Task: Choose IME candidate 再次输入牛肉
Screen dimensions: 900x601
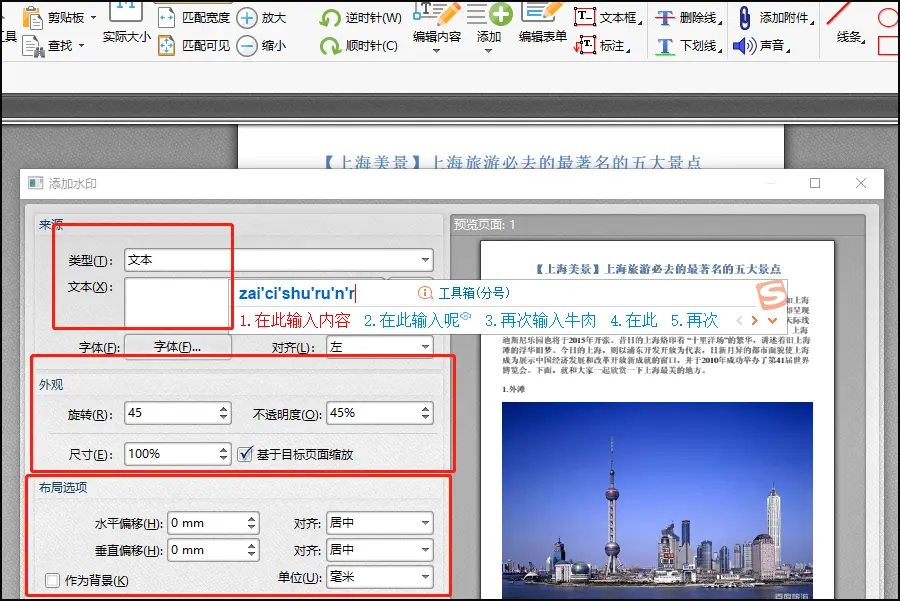Action: (x=540, y=320)
